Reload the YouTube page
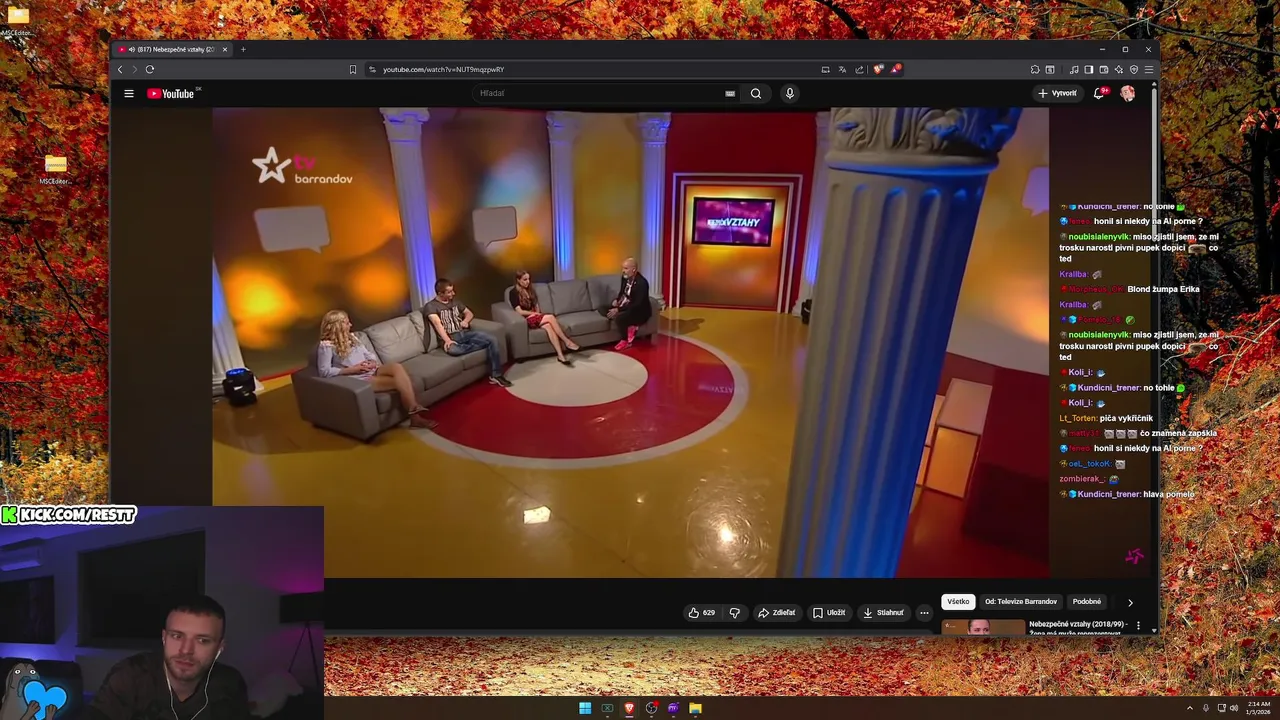1280x720 pixels. point(150,69)
